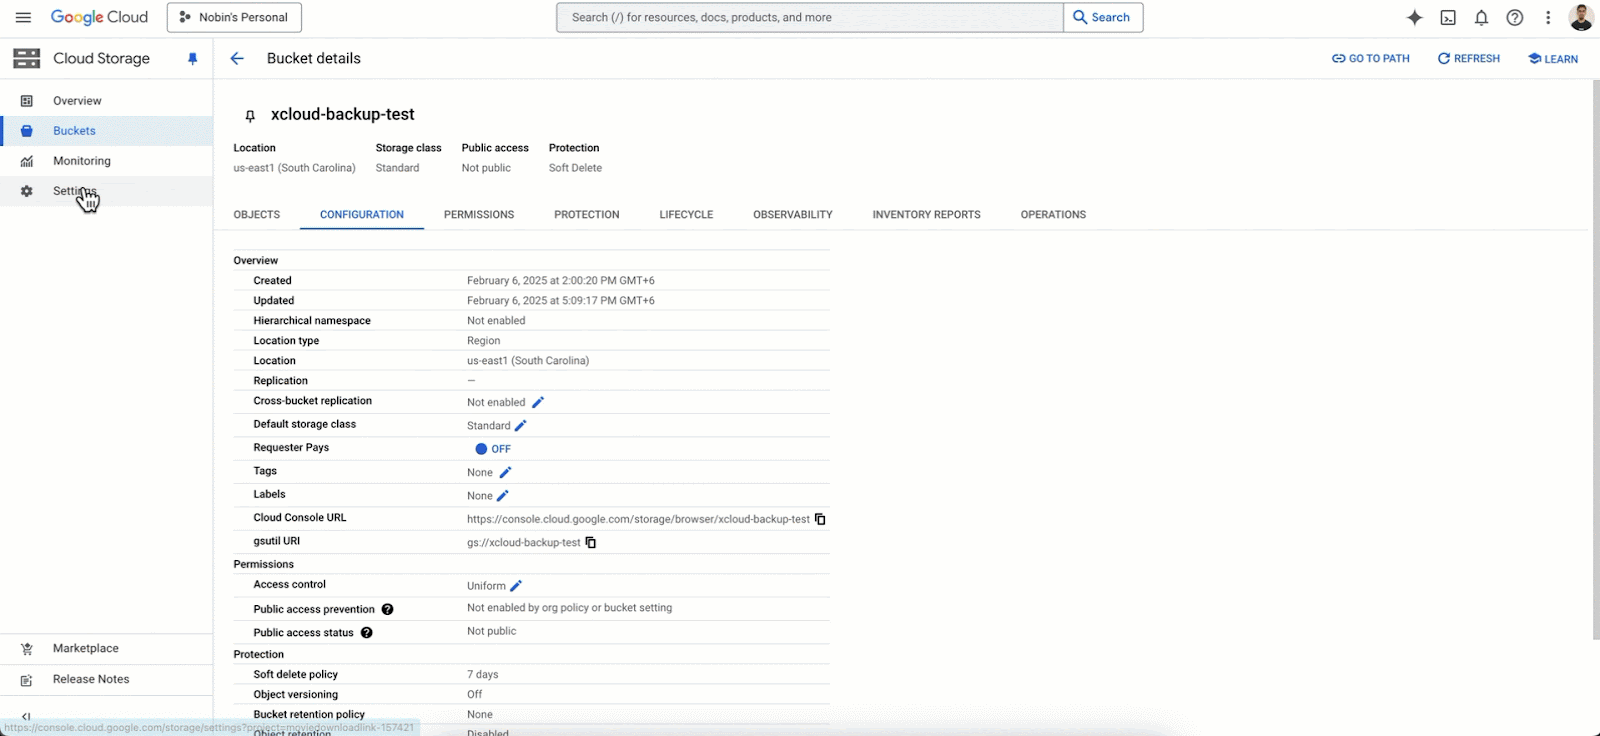The height and width of the screenshot is (736, 1600).
Task: Open the help question mark menu
Action: pos(1515,17)
